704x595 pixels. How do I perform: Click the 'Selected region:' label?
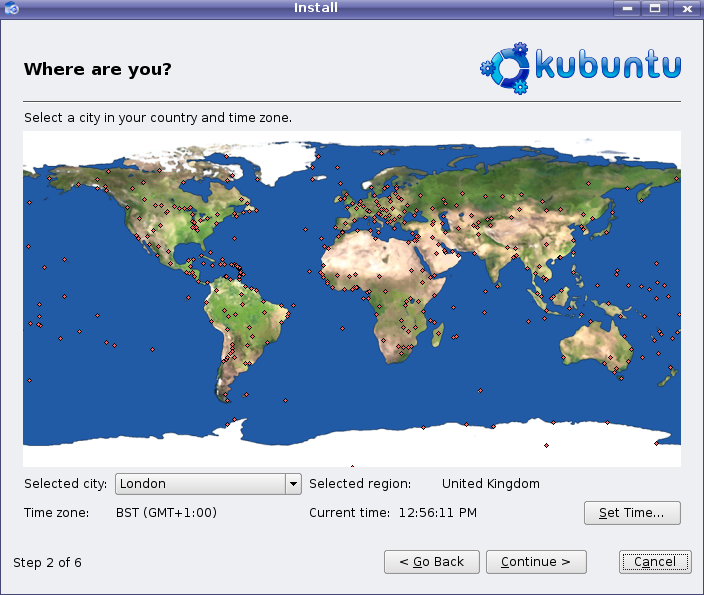(360, 484)
